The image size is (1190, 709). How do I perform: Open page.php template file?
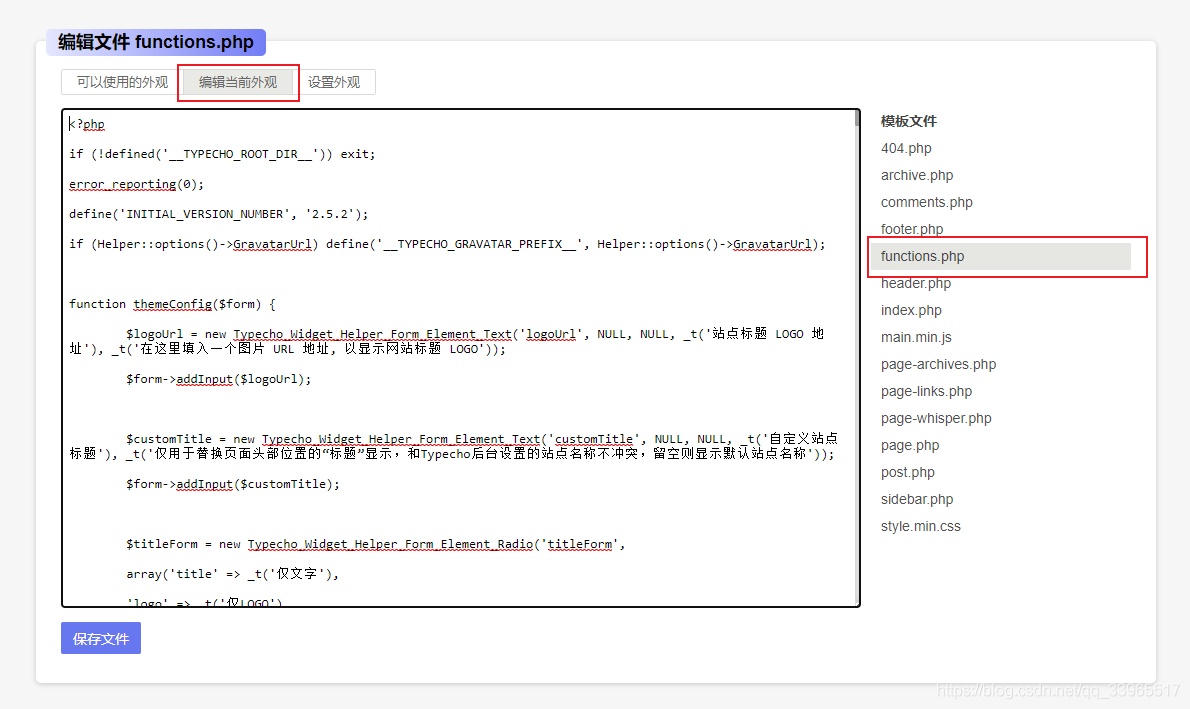tap(910, 446)
